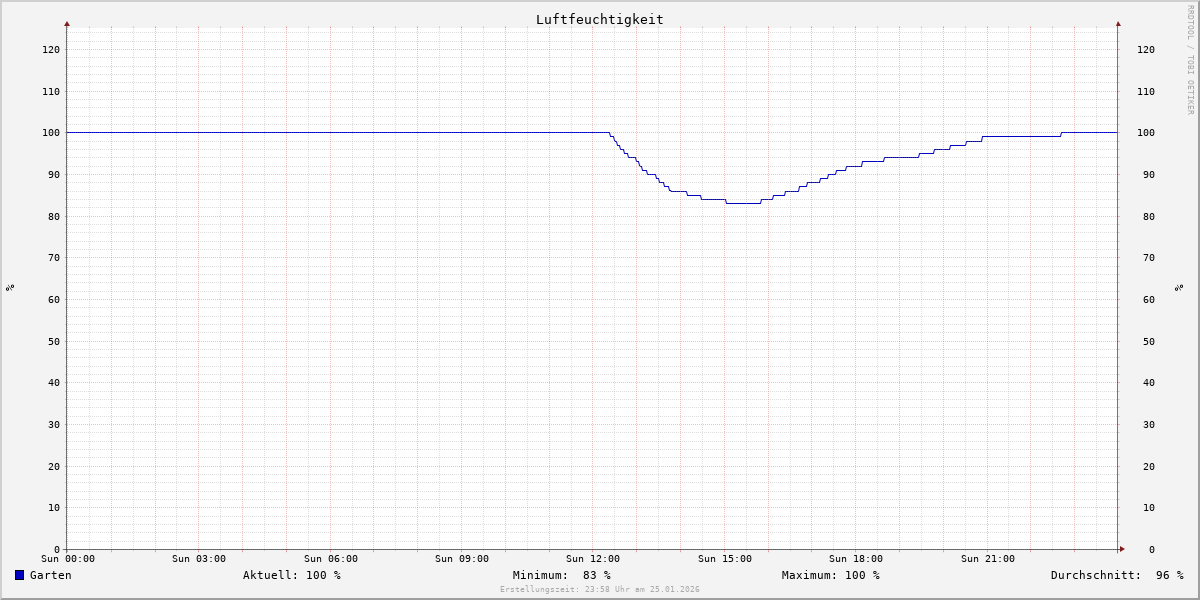Click the Erstellungszeit timestamp footer text
The width and height of the screenshot is (1200, 600).
click(x=600, y=590)
